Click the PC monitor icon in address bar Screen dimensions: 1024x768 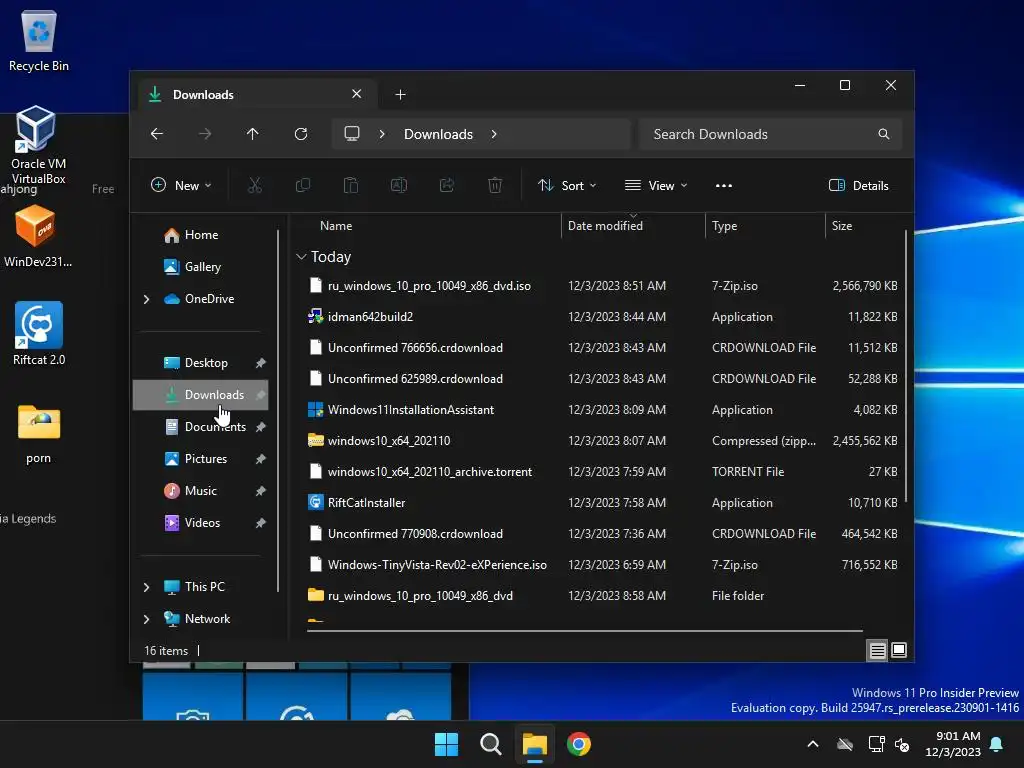click(352, 134)
